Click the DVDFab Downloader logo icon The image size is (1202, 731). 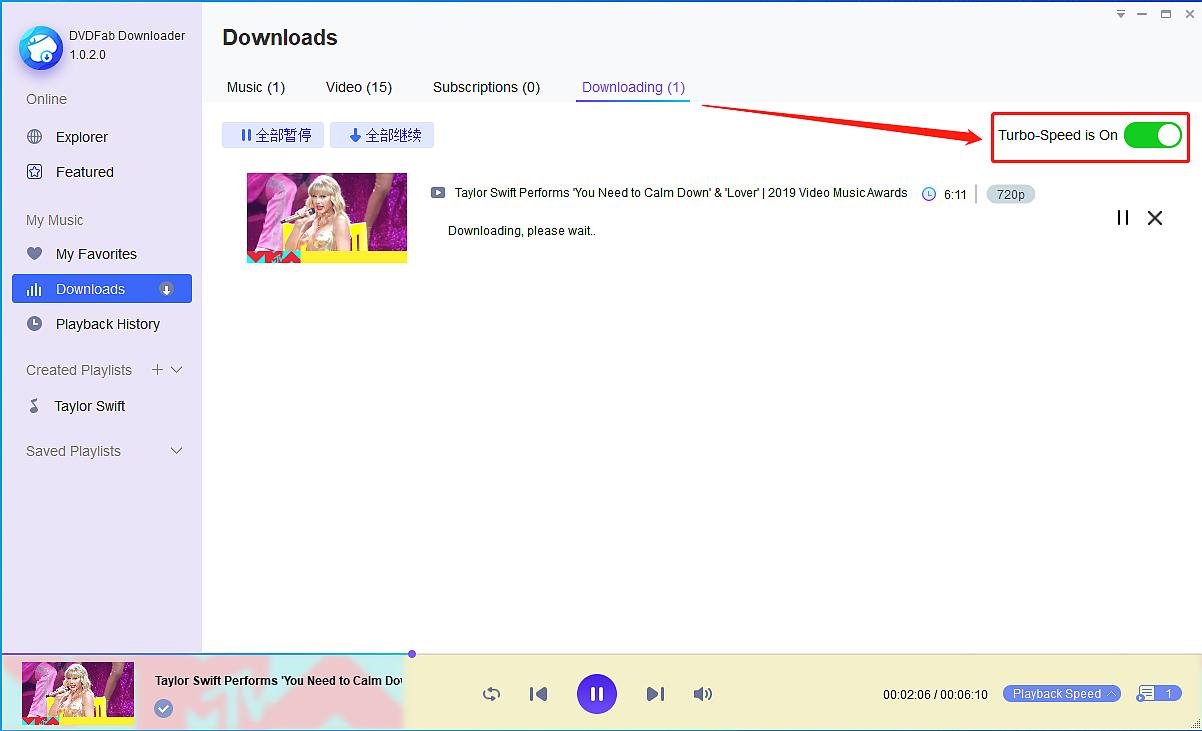[40, 46]
